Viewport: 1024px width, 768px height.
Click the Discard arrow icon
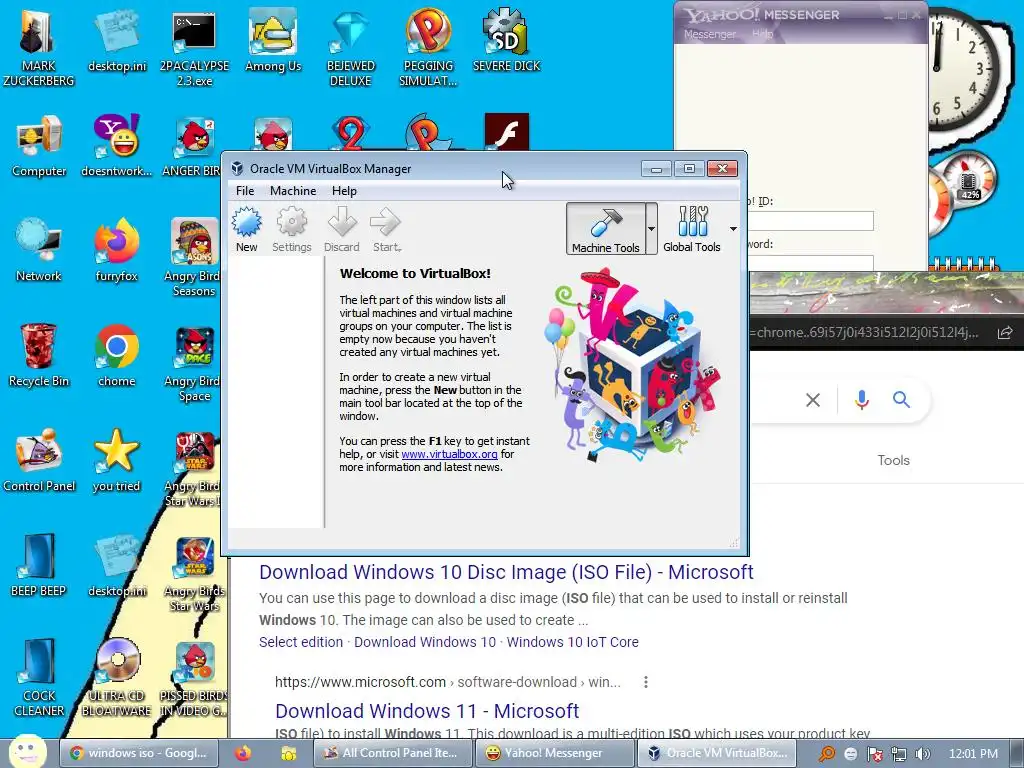[342, 229]
